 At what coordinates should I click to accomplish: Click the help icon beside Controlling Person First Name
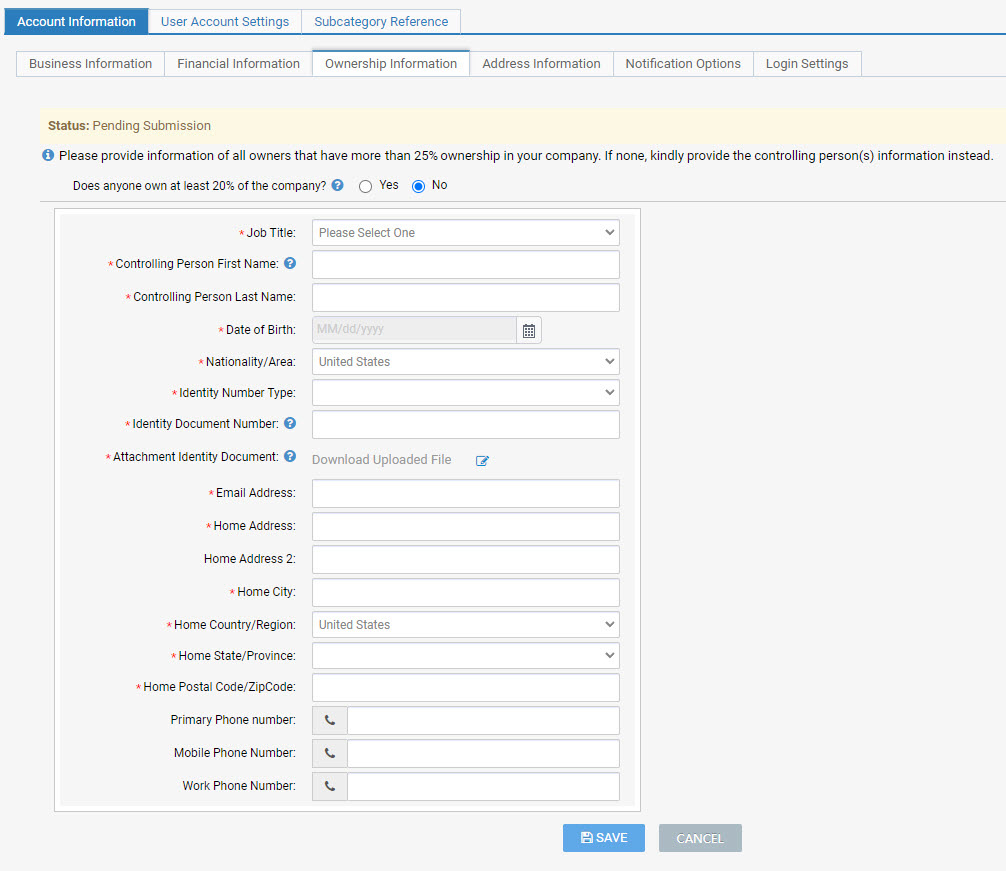pos(289,263)
